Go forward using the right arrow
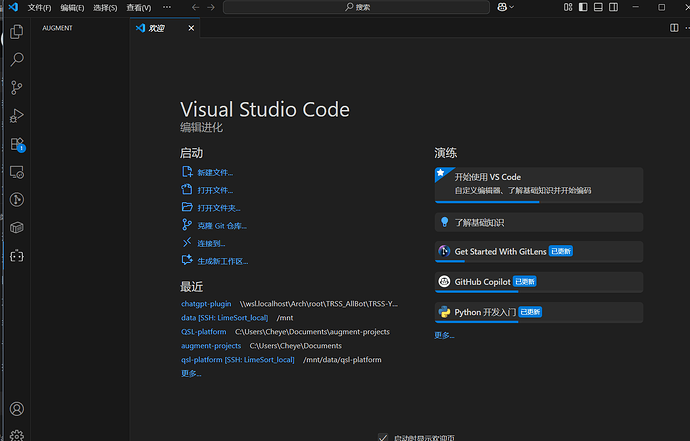The width and height of the screenshot is (690, 441). [211, 7]
